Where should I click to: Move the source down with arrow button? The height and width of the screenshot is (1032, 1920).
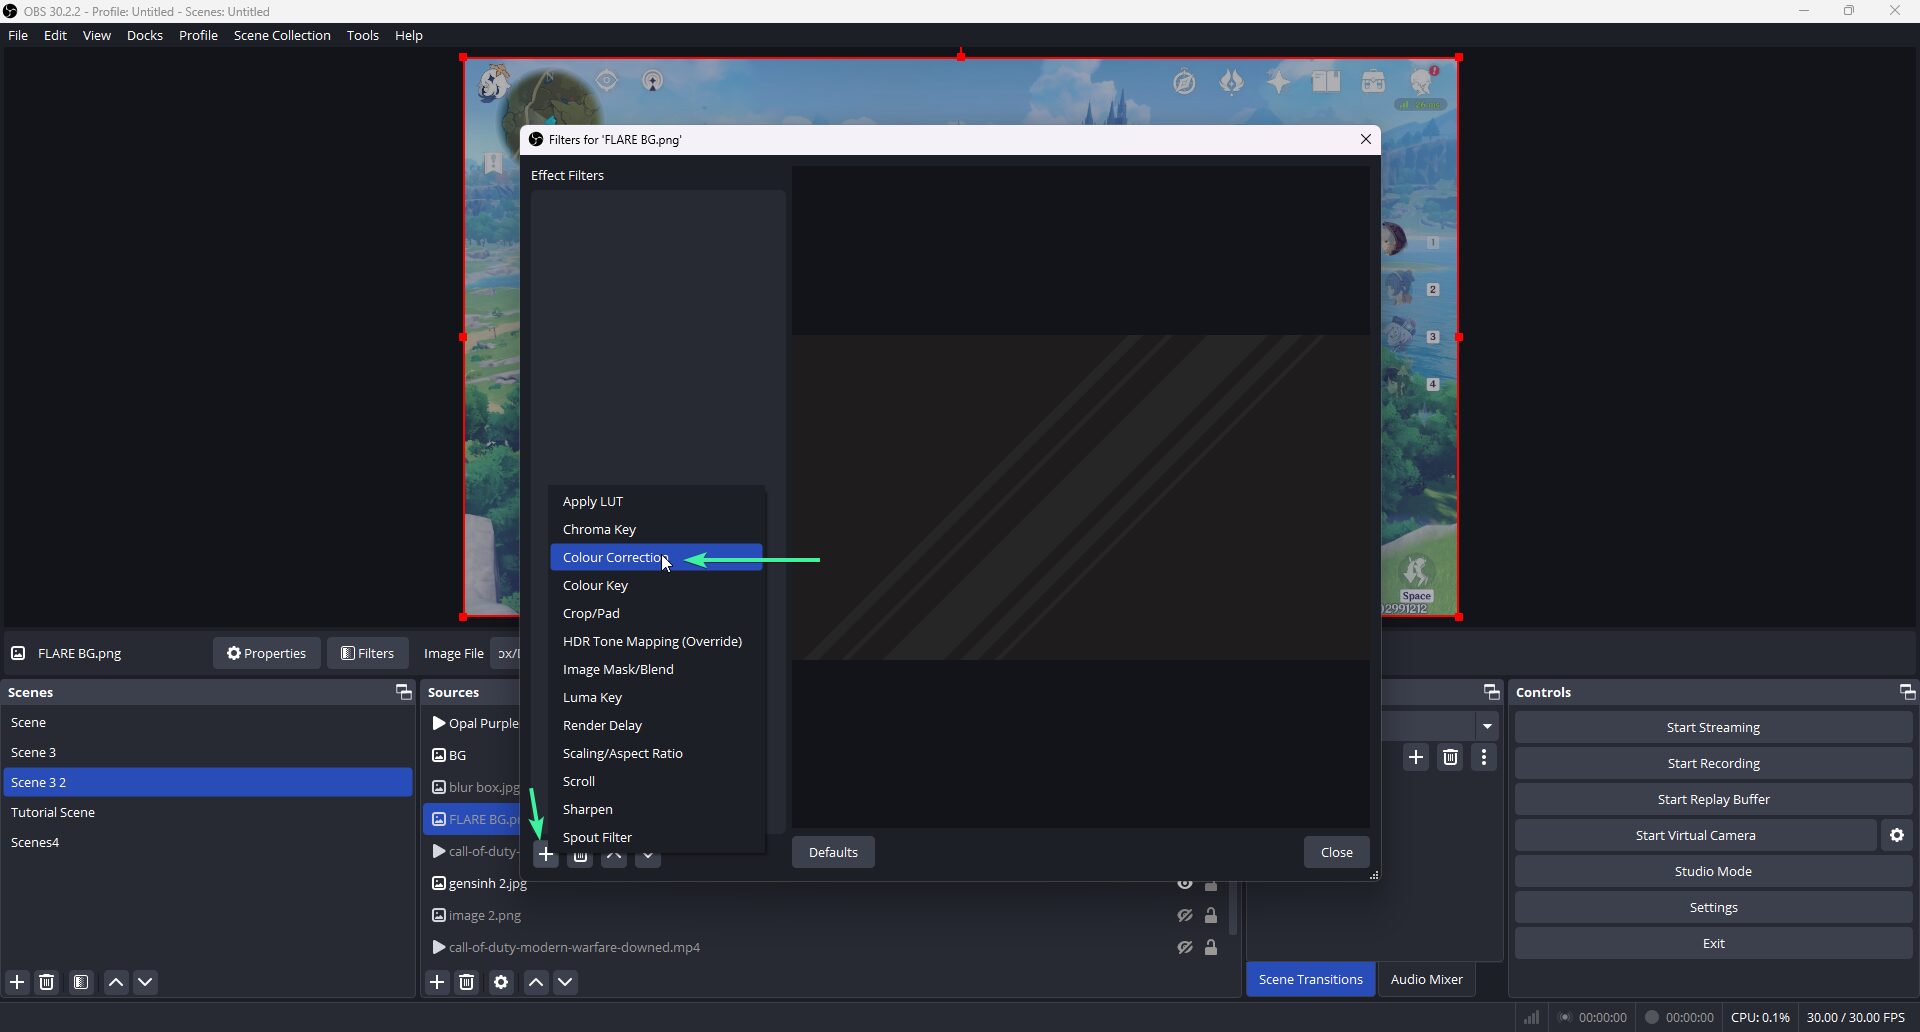(565, 982)
